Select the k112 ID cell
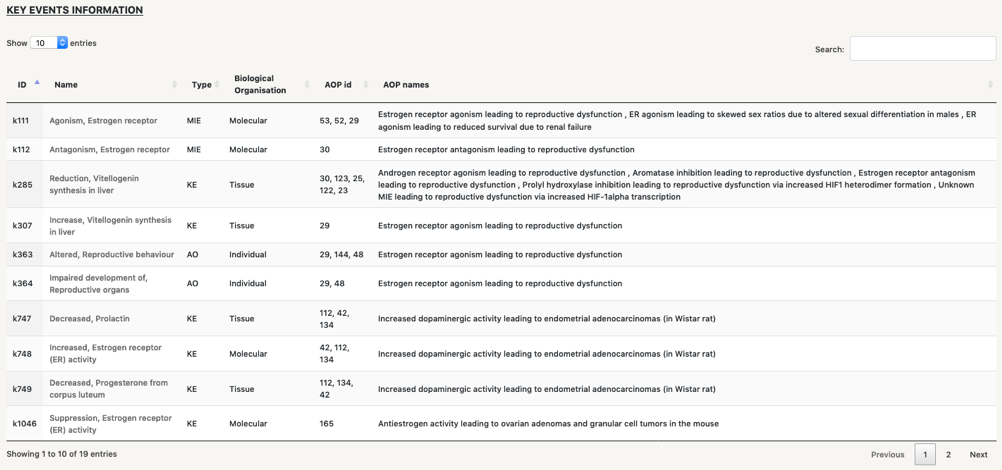Screen dimensions: 1002x470 [x=25, y=149]
